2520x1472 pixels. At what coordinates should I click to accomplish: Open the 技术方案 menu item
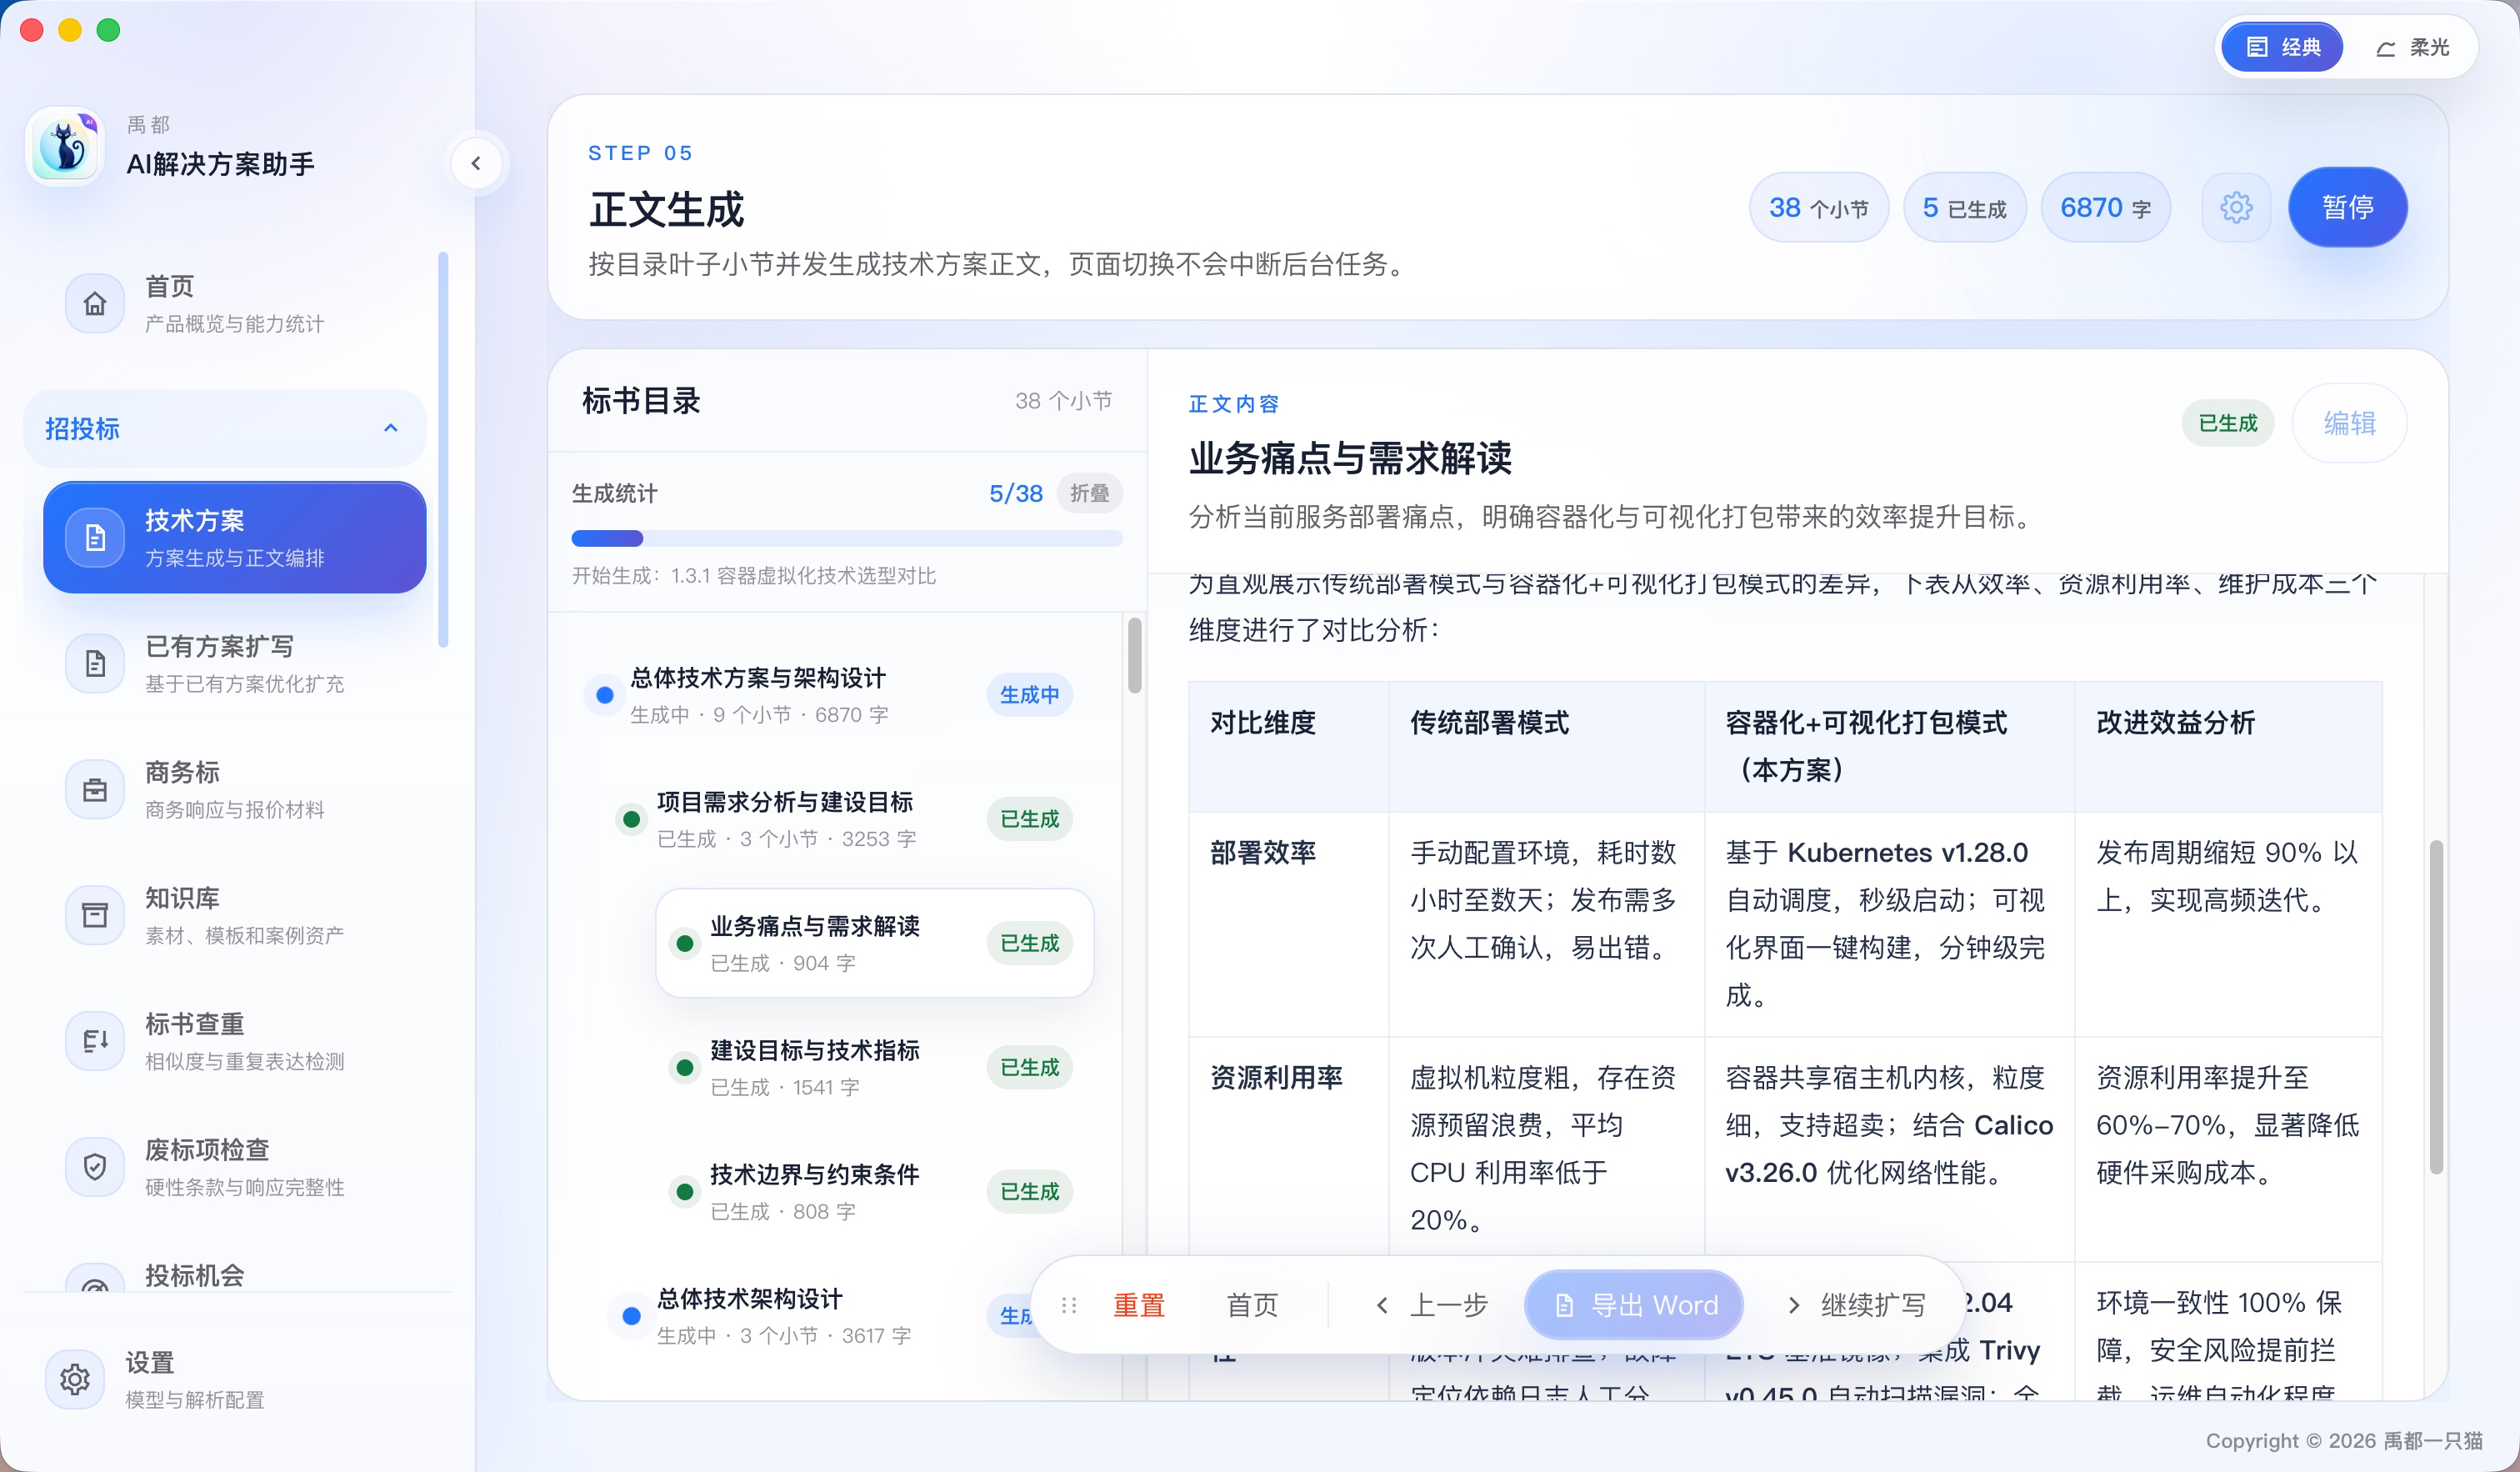[x=235, y=537]
